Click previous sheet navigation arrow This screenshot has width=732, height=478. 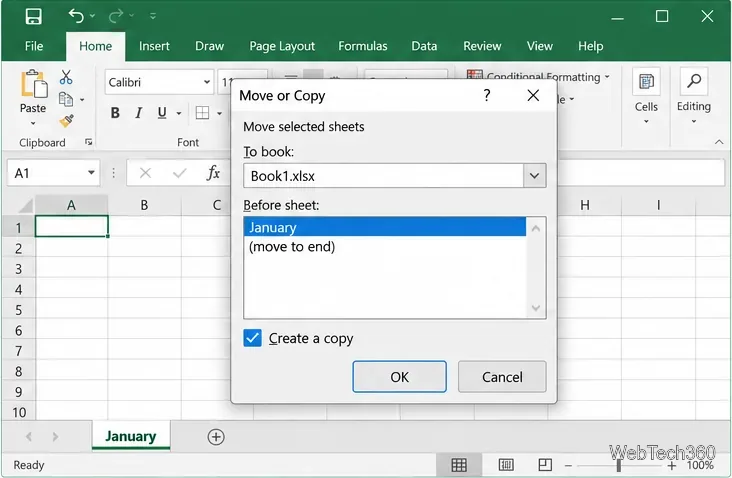coord(29,436)
